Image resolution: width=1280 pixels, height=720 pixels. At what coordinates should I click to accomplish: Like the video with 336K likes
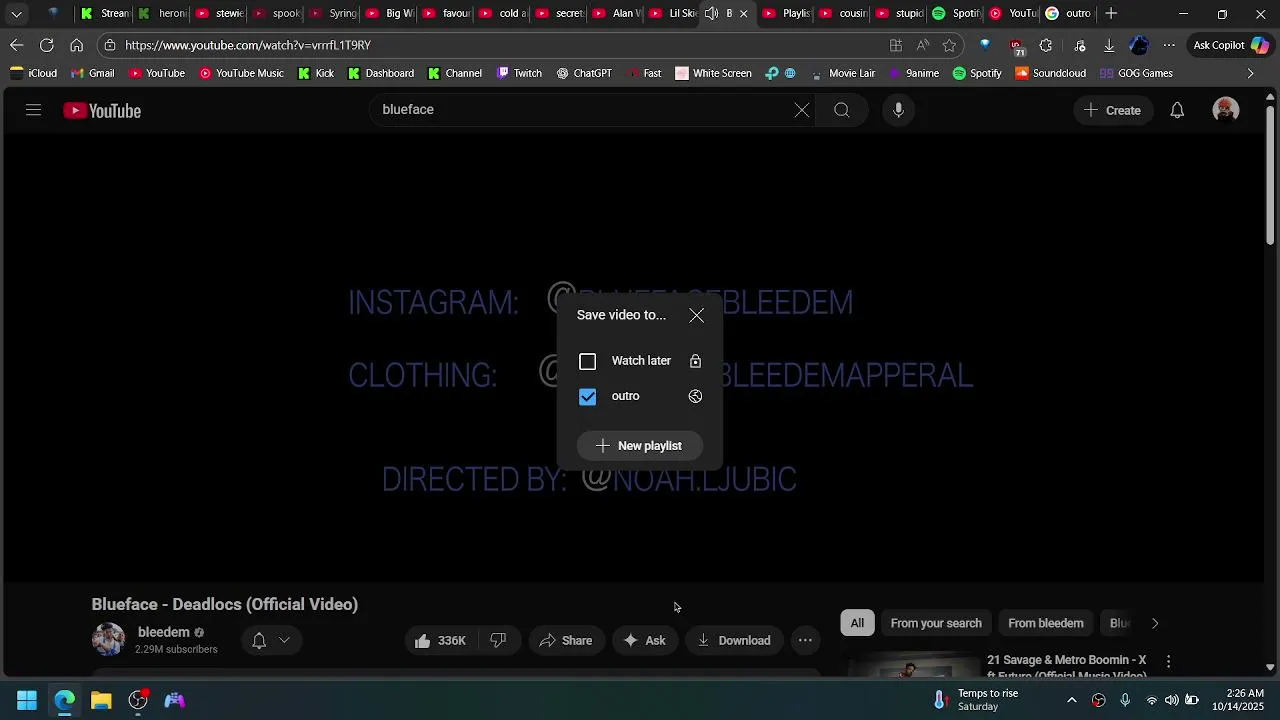440,641
